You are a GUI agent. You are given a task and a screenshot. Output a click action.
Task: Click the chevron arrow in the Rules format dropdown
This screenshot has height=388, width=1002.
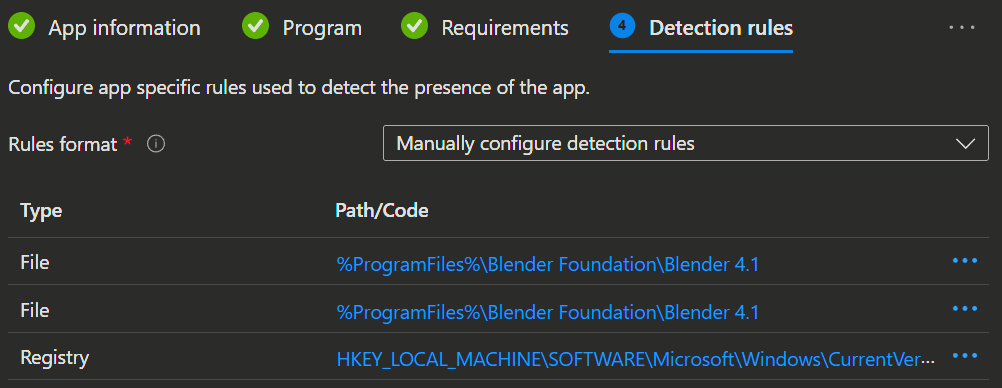(966, 144)
